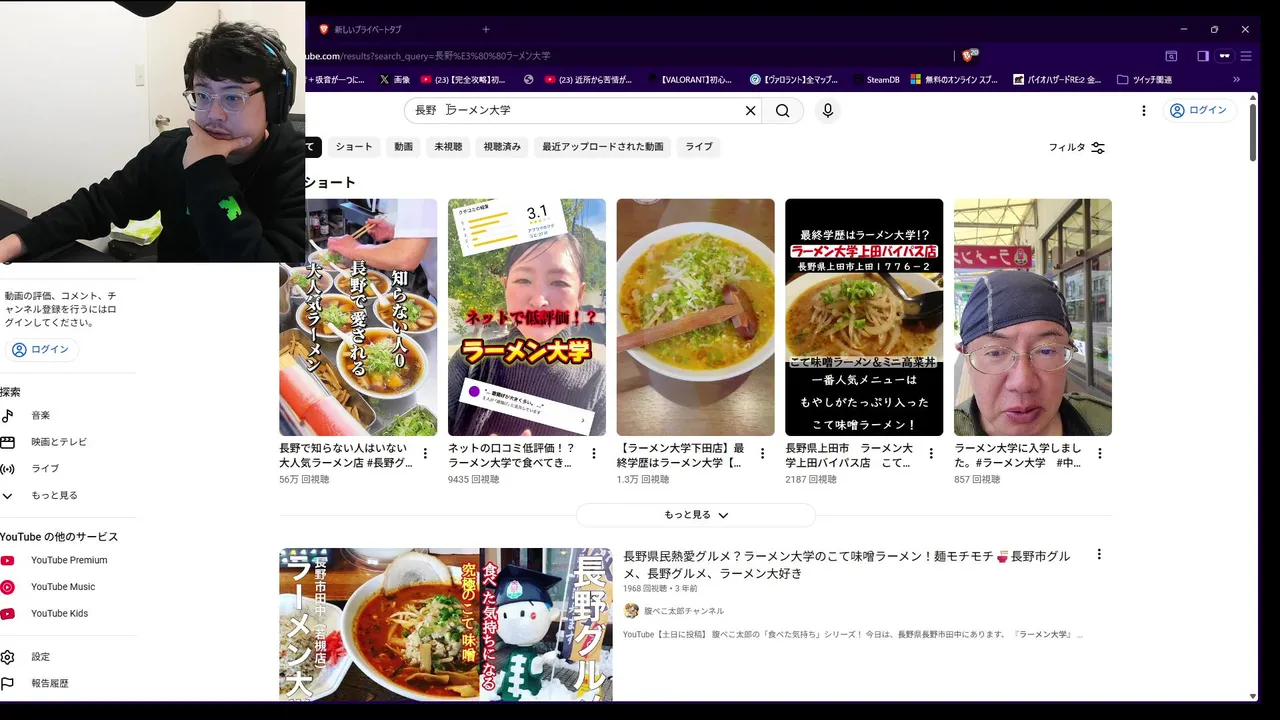Open options for ネットの口コミ低評価 short
1280x720 pixels.
click(594, 453)
